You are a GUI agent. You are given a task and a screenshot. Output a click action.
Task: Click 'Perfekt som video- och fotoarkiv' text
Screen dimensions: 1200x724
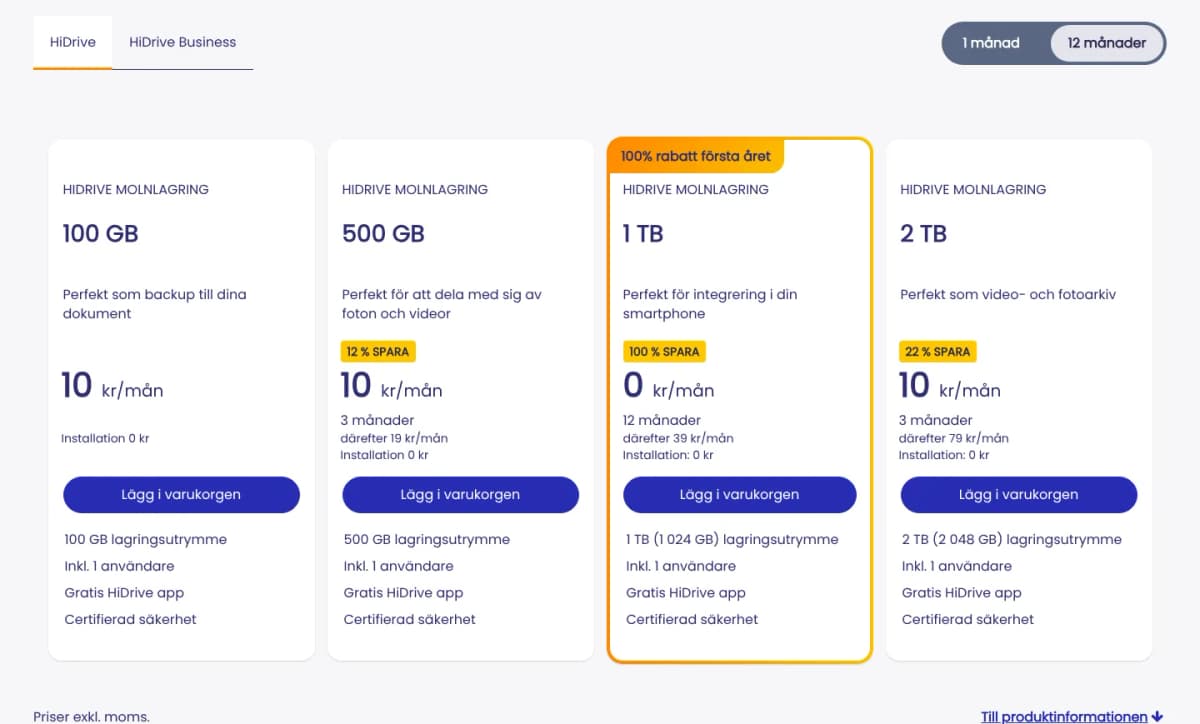(x=1008, y=295)
